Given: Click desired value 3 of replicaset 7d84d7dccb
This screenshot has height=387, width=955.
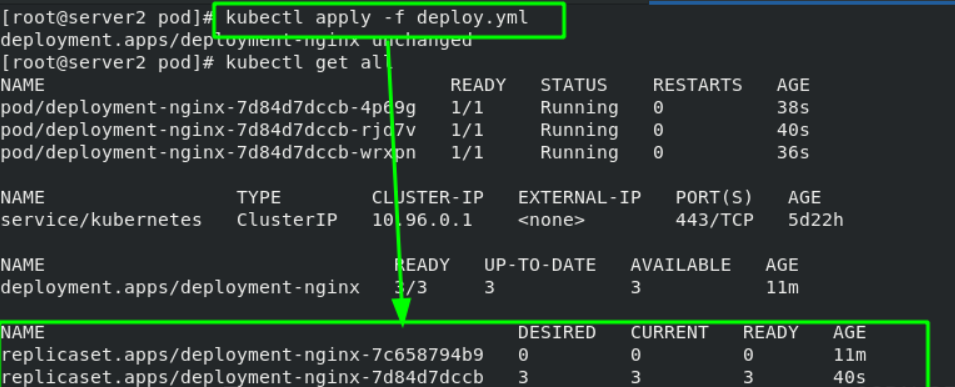Looking at the screenshot, I should pyautogui.click(x=524, y=378).
